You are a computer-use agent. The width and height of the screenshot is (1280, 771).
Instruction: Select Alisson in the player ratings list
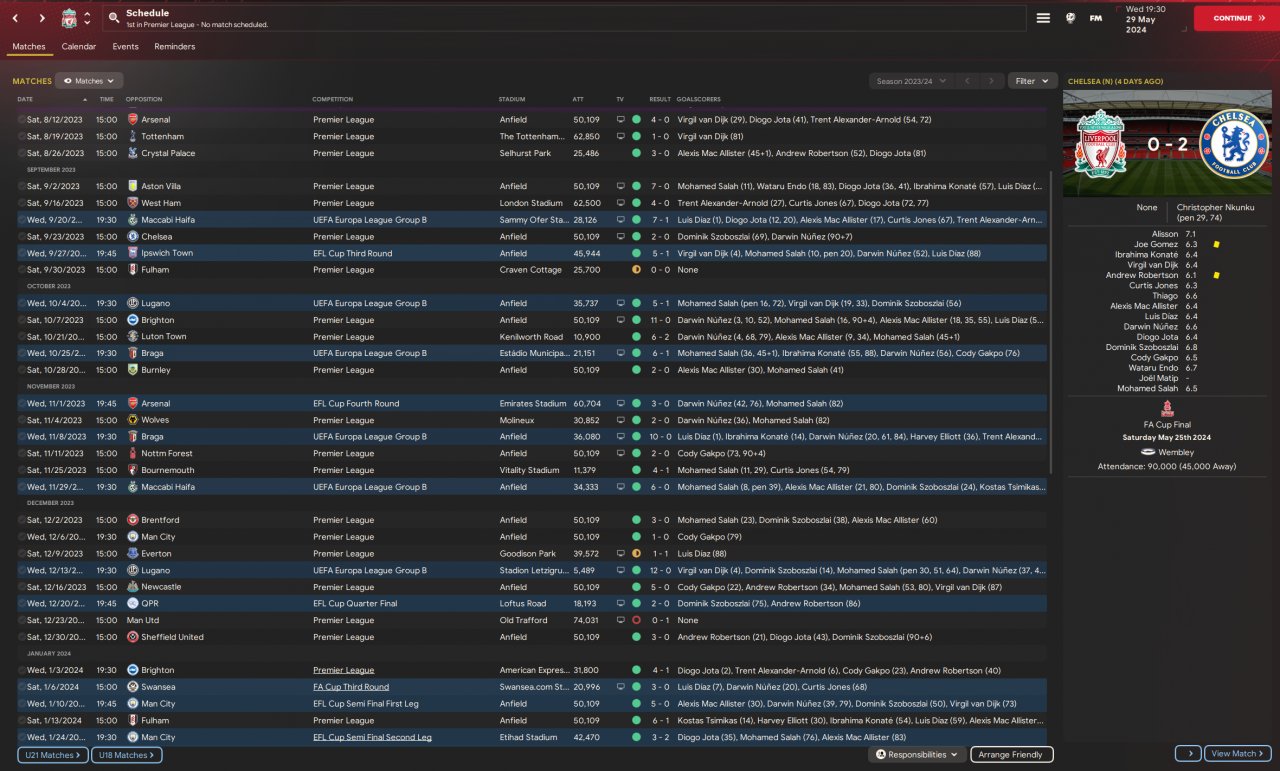pos(1165,233)
